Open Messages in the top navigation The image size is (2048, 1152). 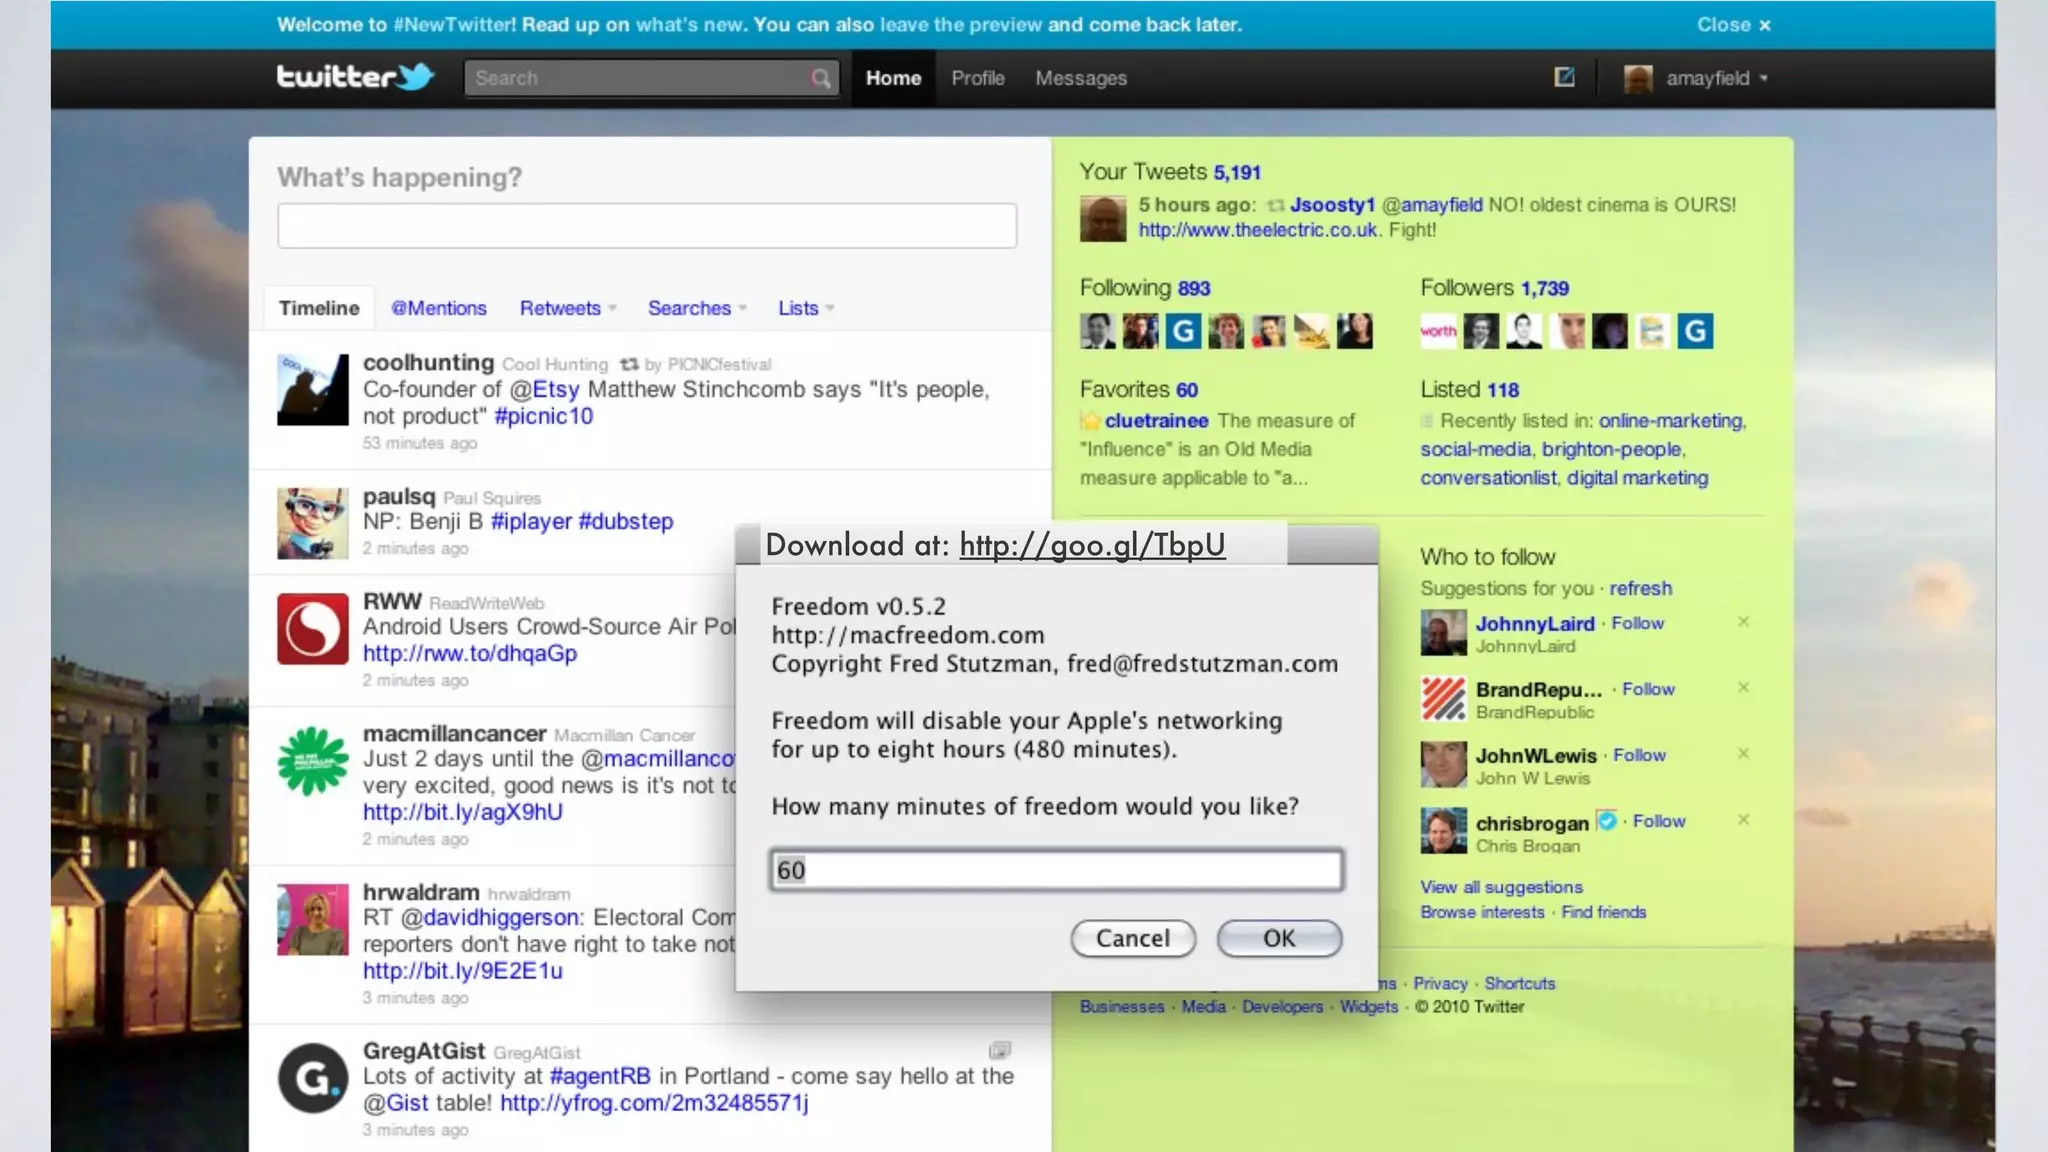(1081, 78)
